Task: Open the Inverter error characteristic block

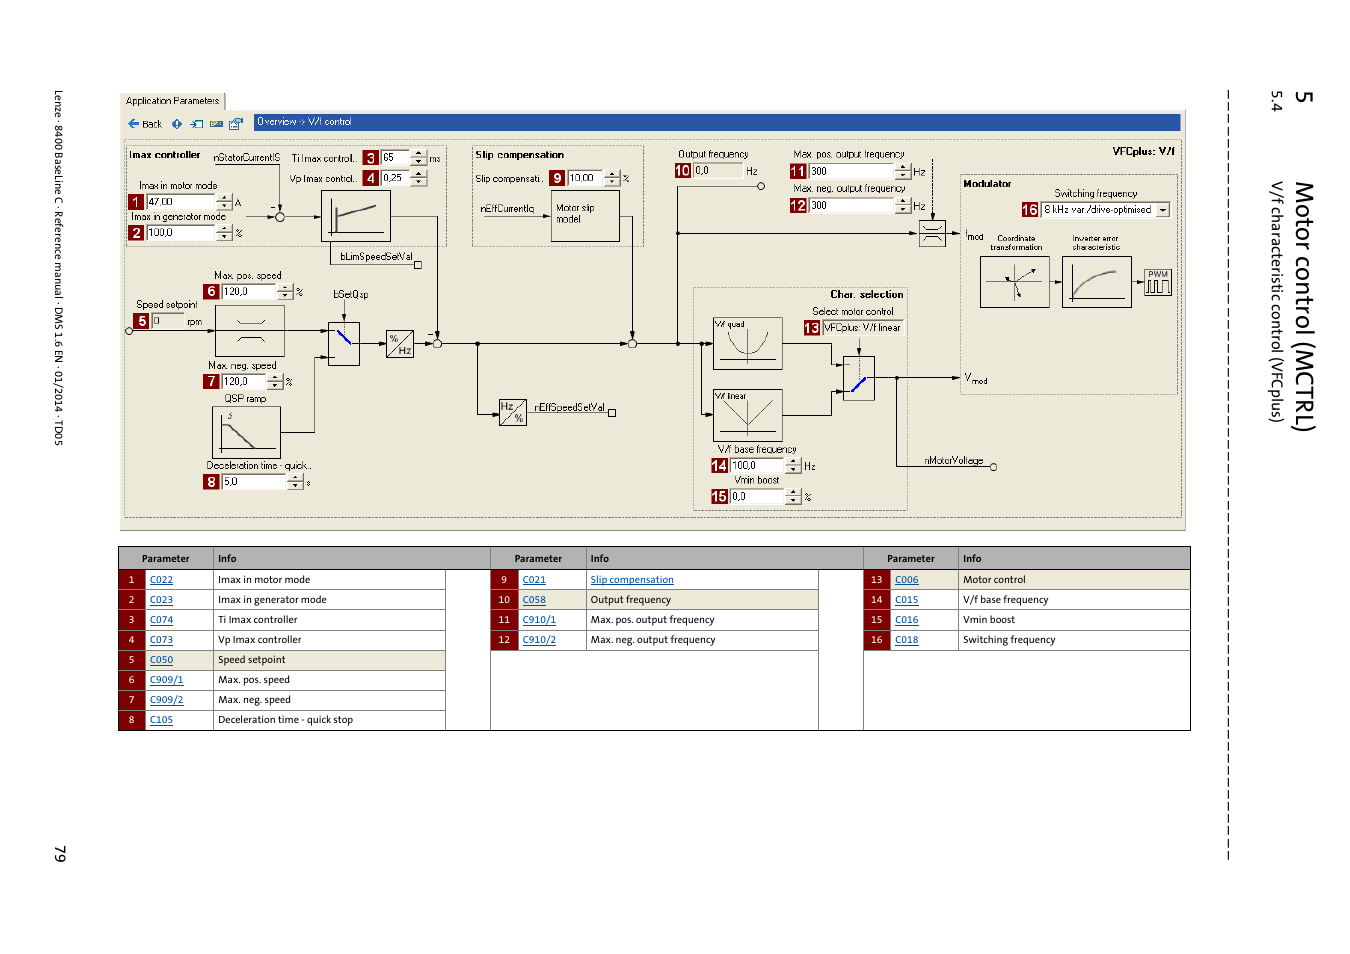Action: coord(1096,282)
